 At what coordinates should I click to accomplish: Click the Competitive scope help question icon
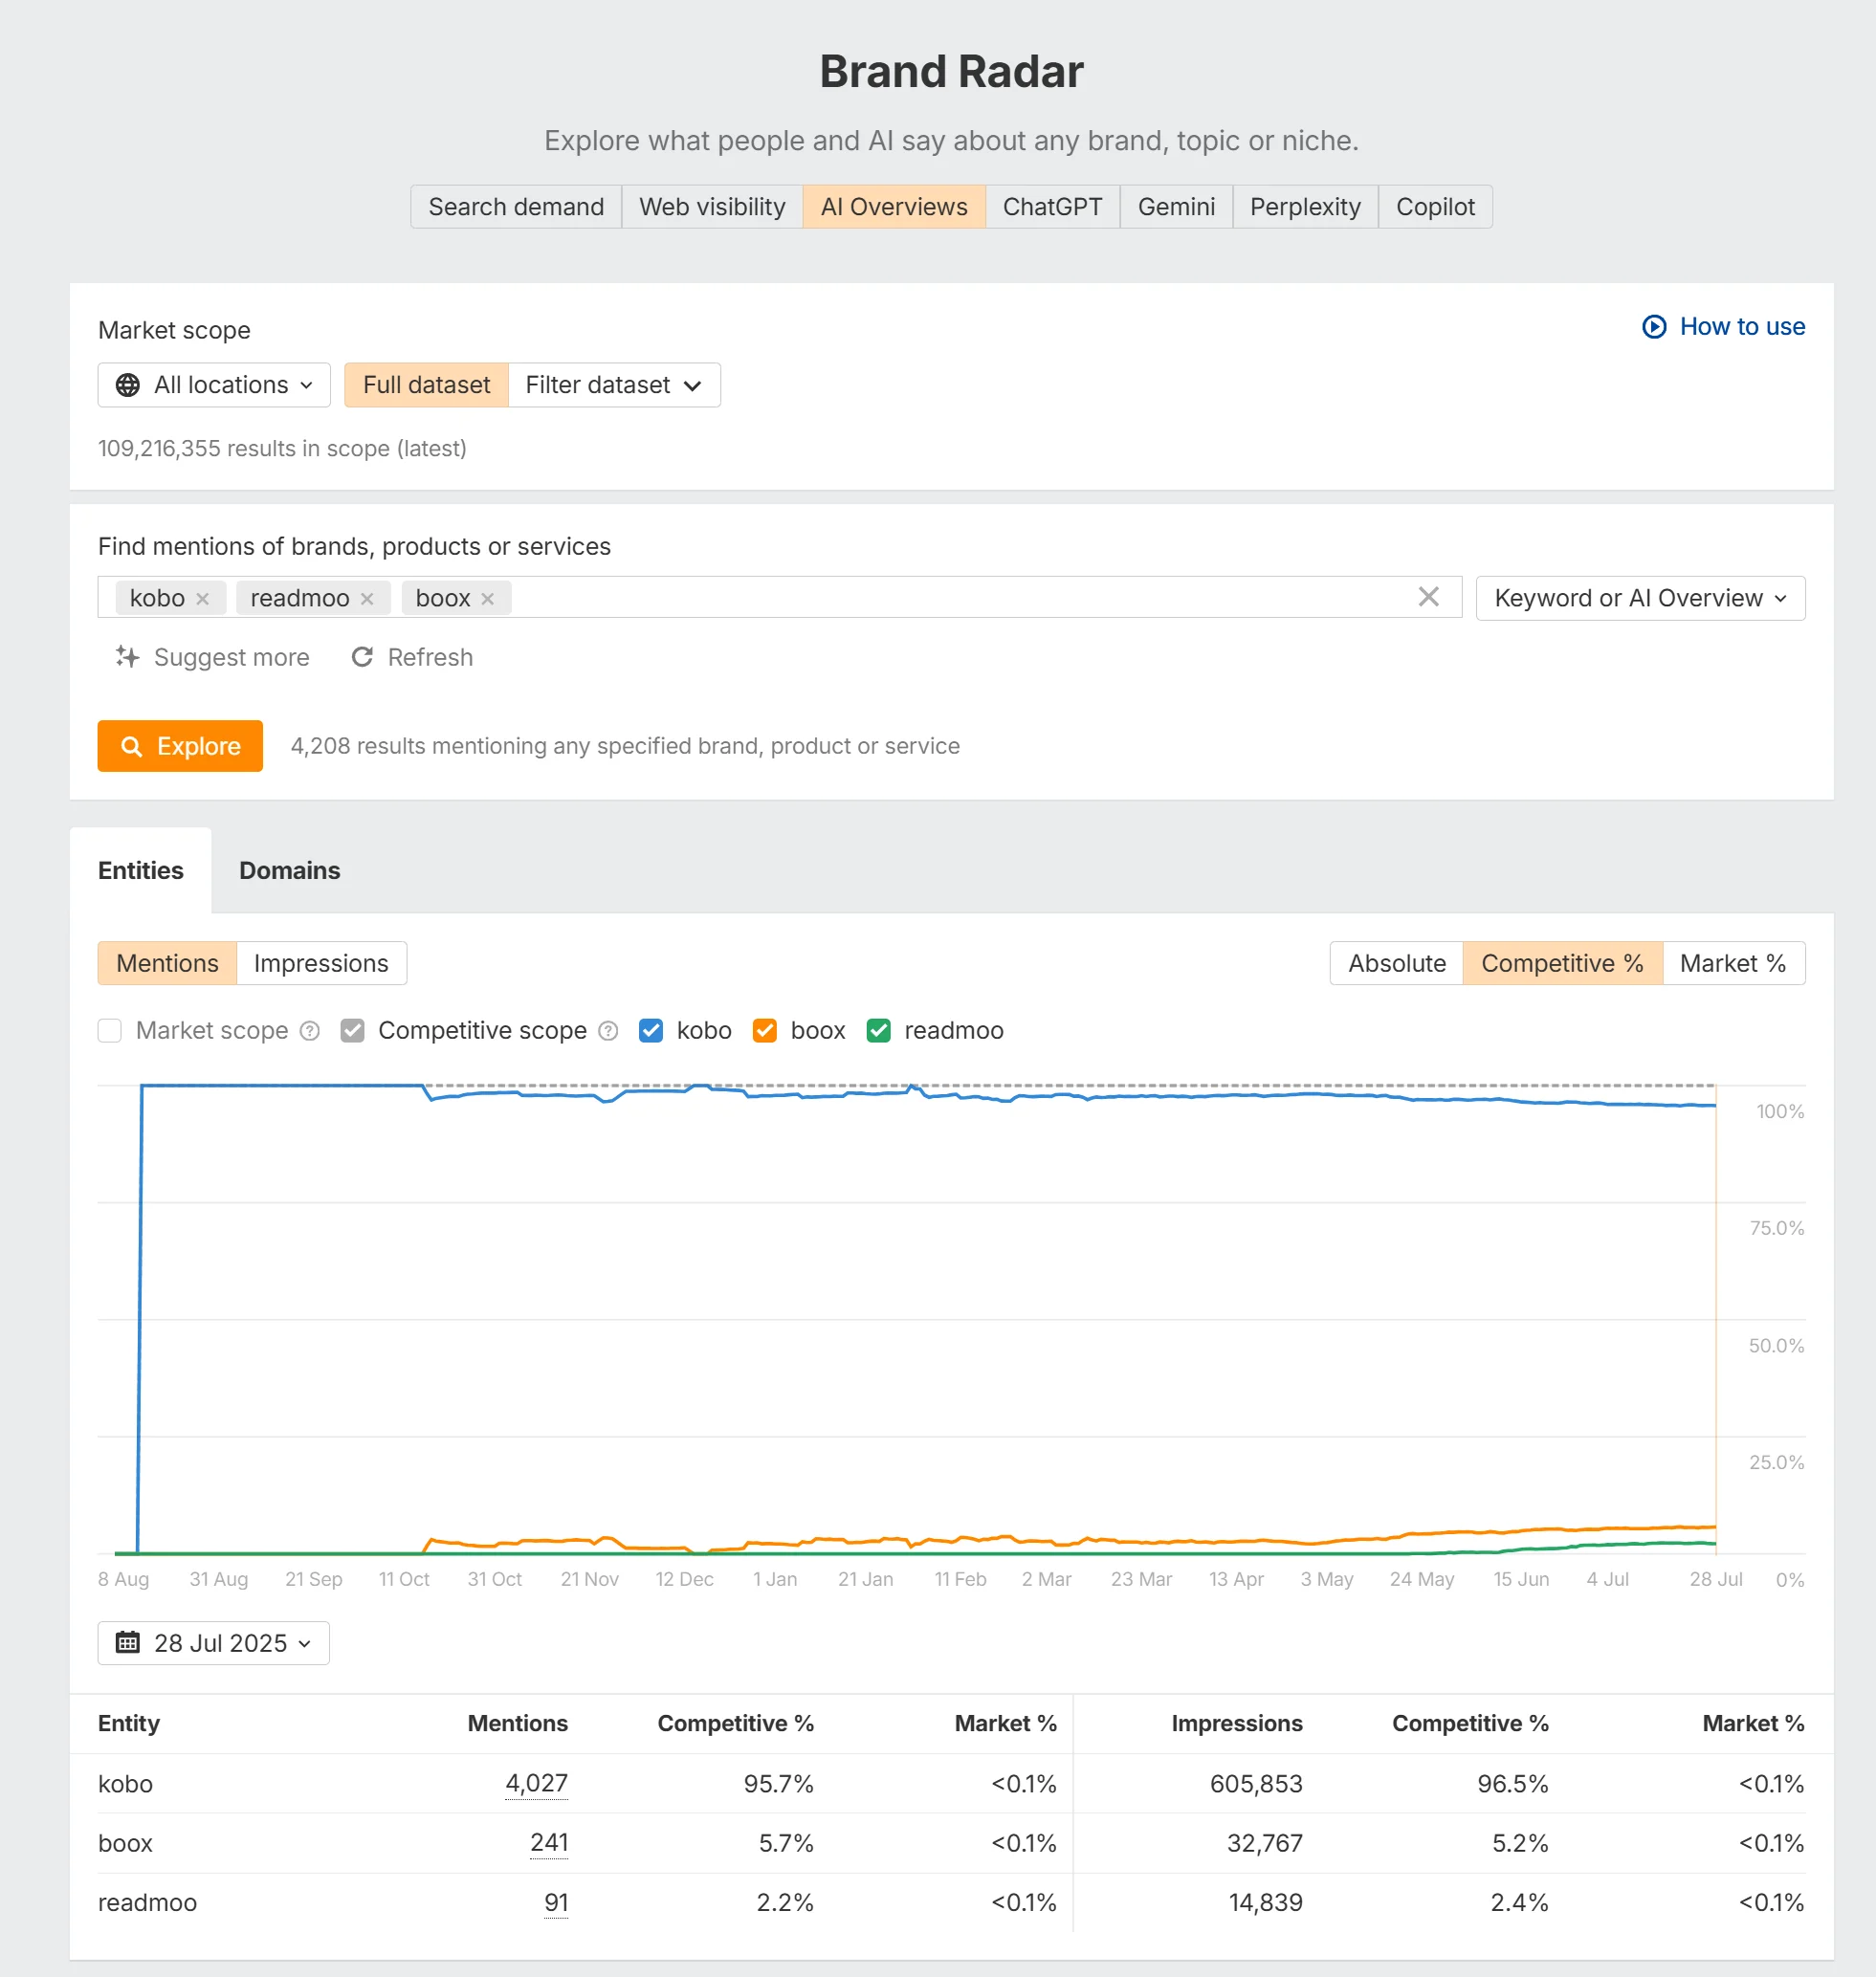pos(608,1031)
